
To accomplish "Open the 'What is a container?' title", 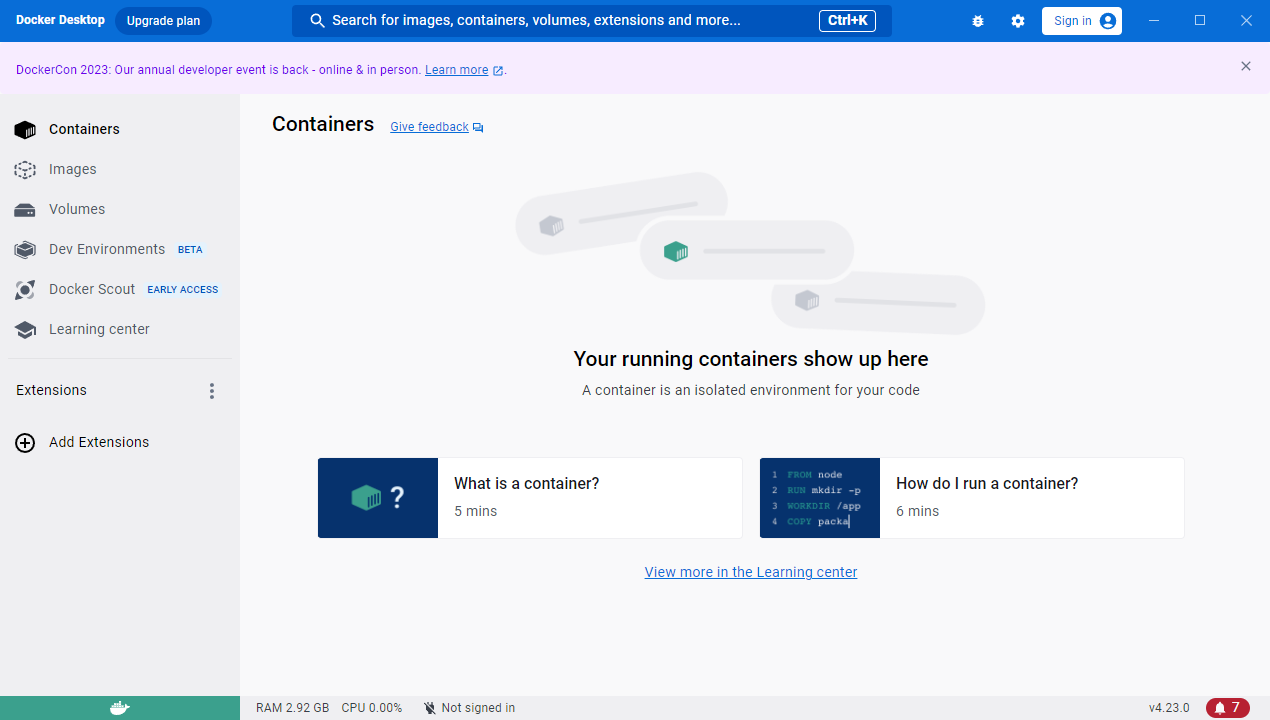I will point(527,483).
